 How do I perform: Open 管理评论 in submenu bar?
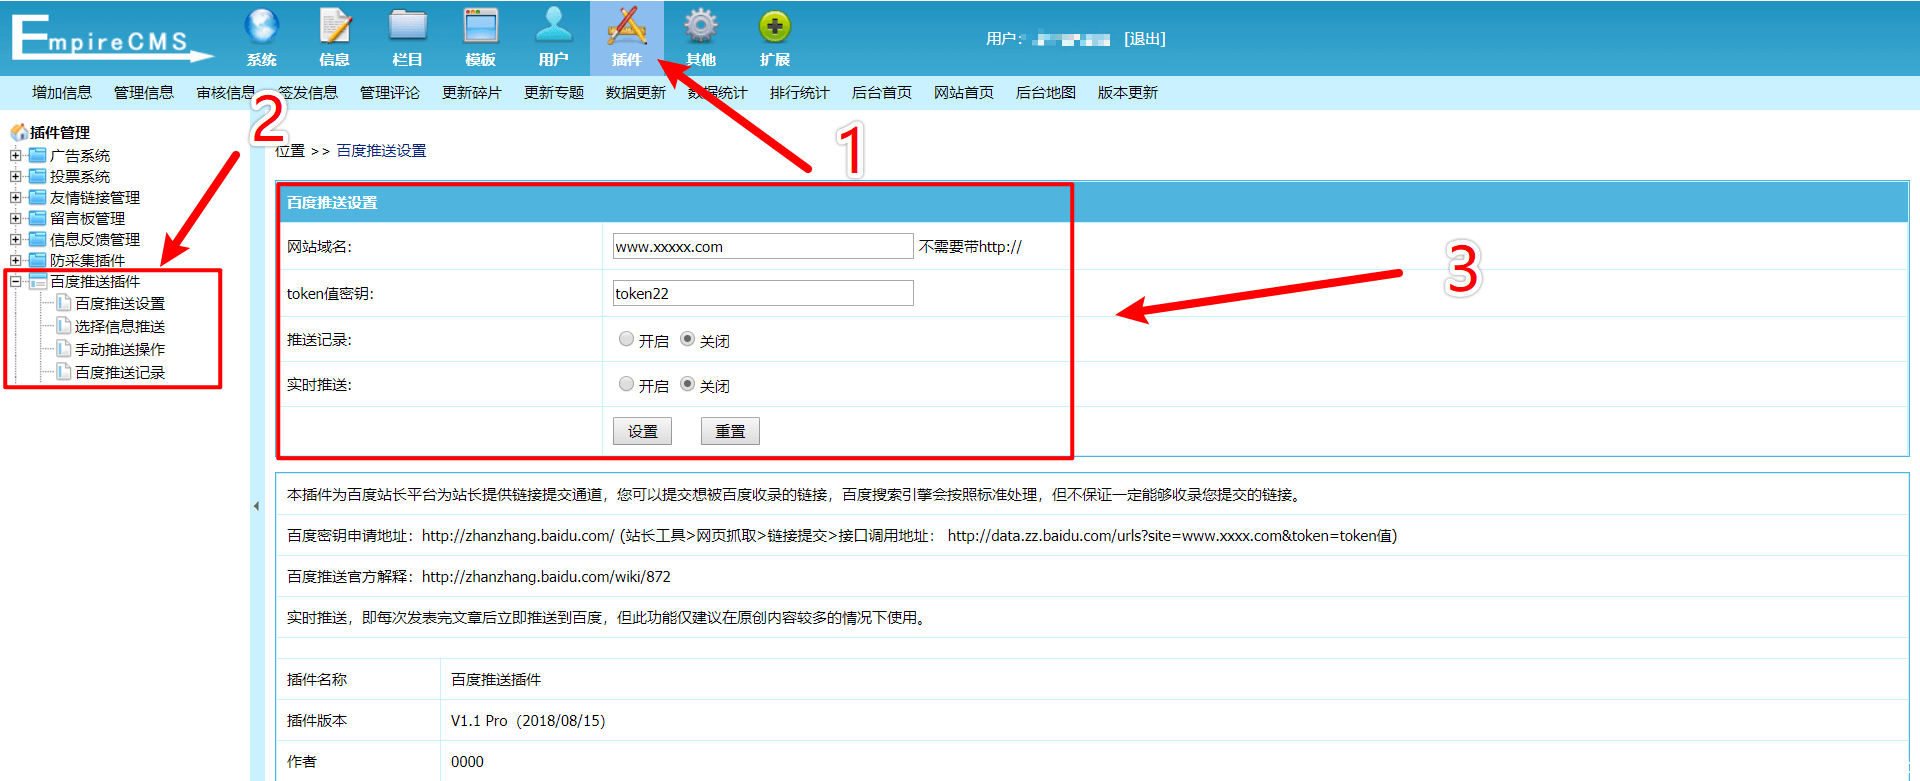click(x=390, y=93)
